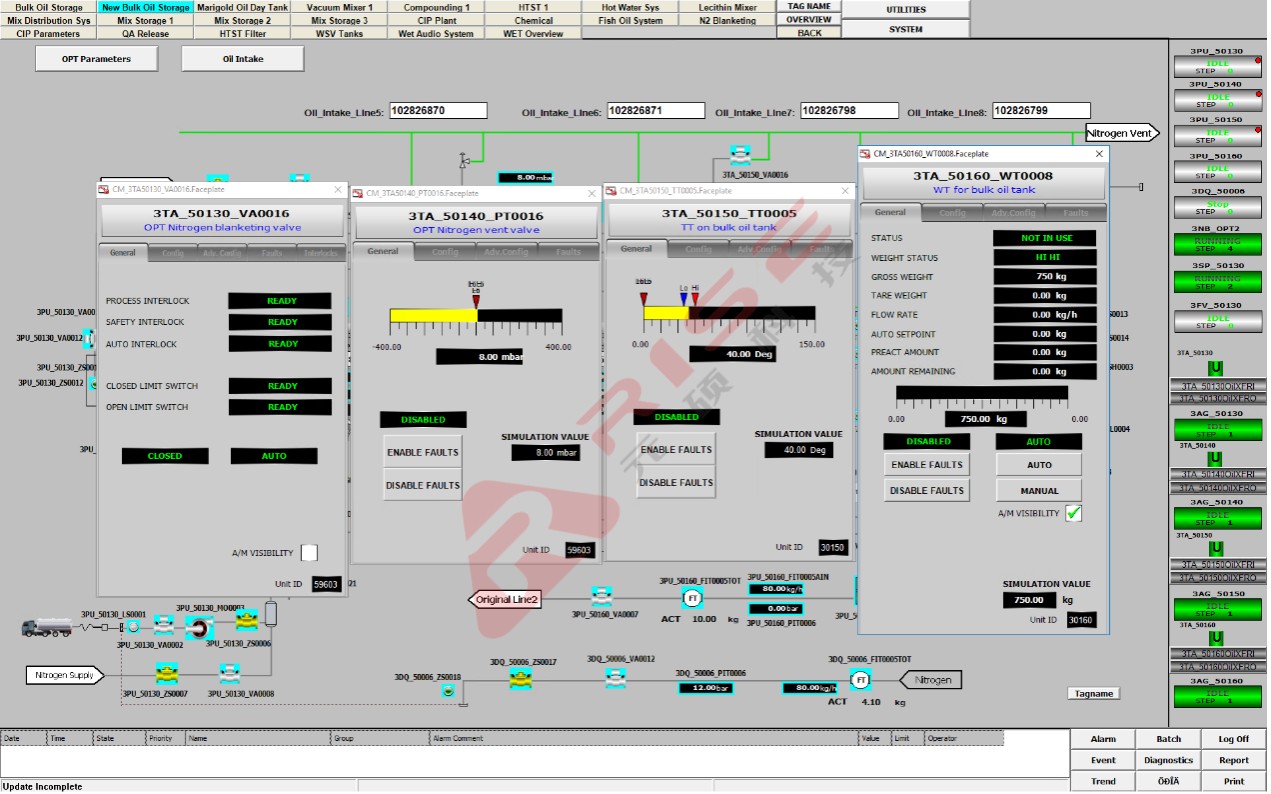Viewport: 1271px width, 794px height.
Task: Click flow transmitter 3DQ_50006_FIT0005TOT icon
Action: click(x=860, y=680)
